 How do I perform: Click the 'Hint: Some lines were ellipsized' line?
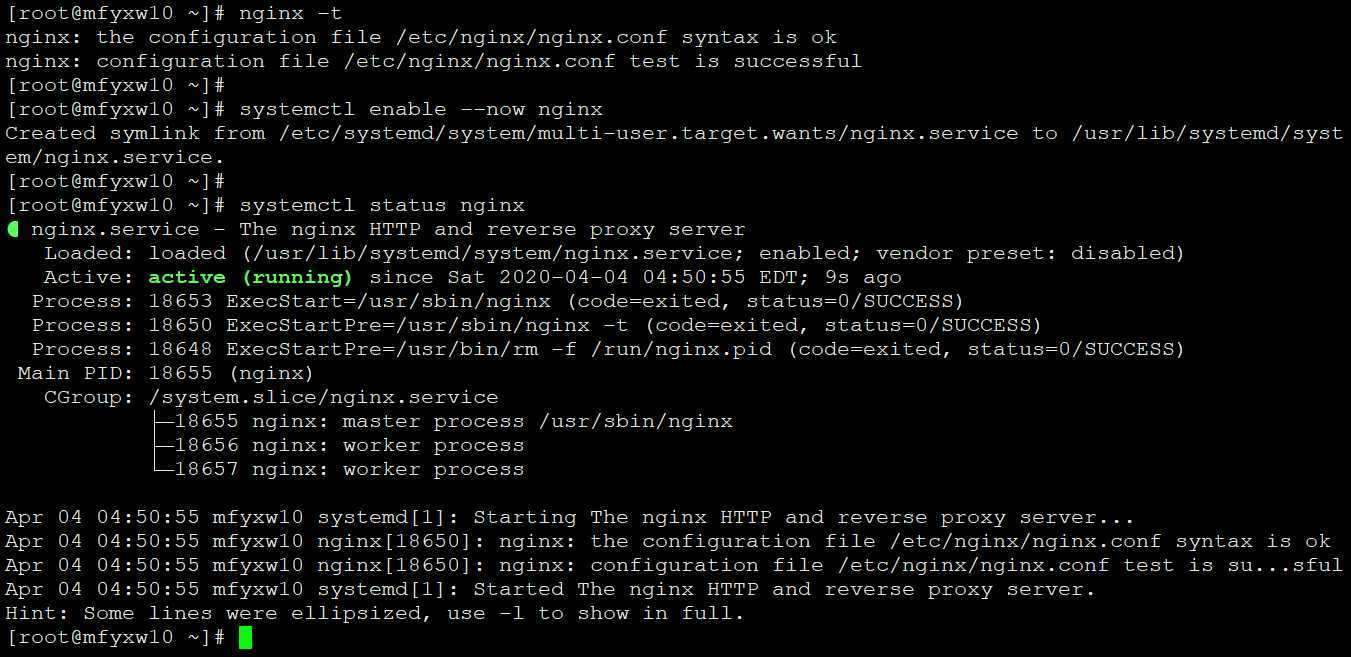coord(375,613)
